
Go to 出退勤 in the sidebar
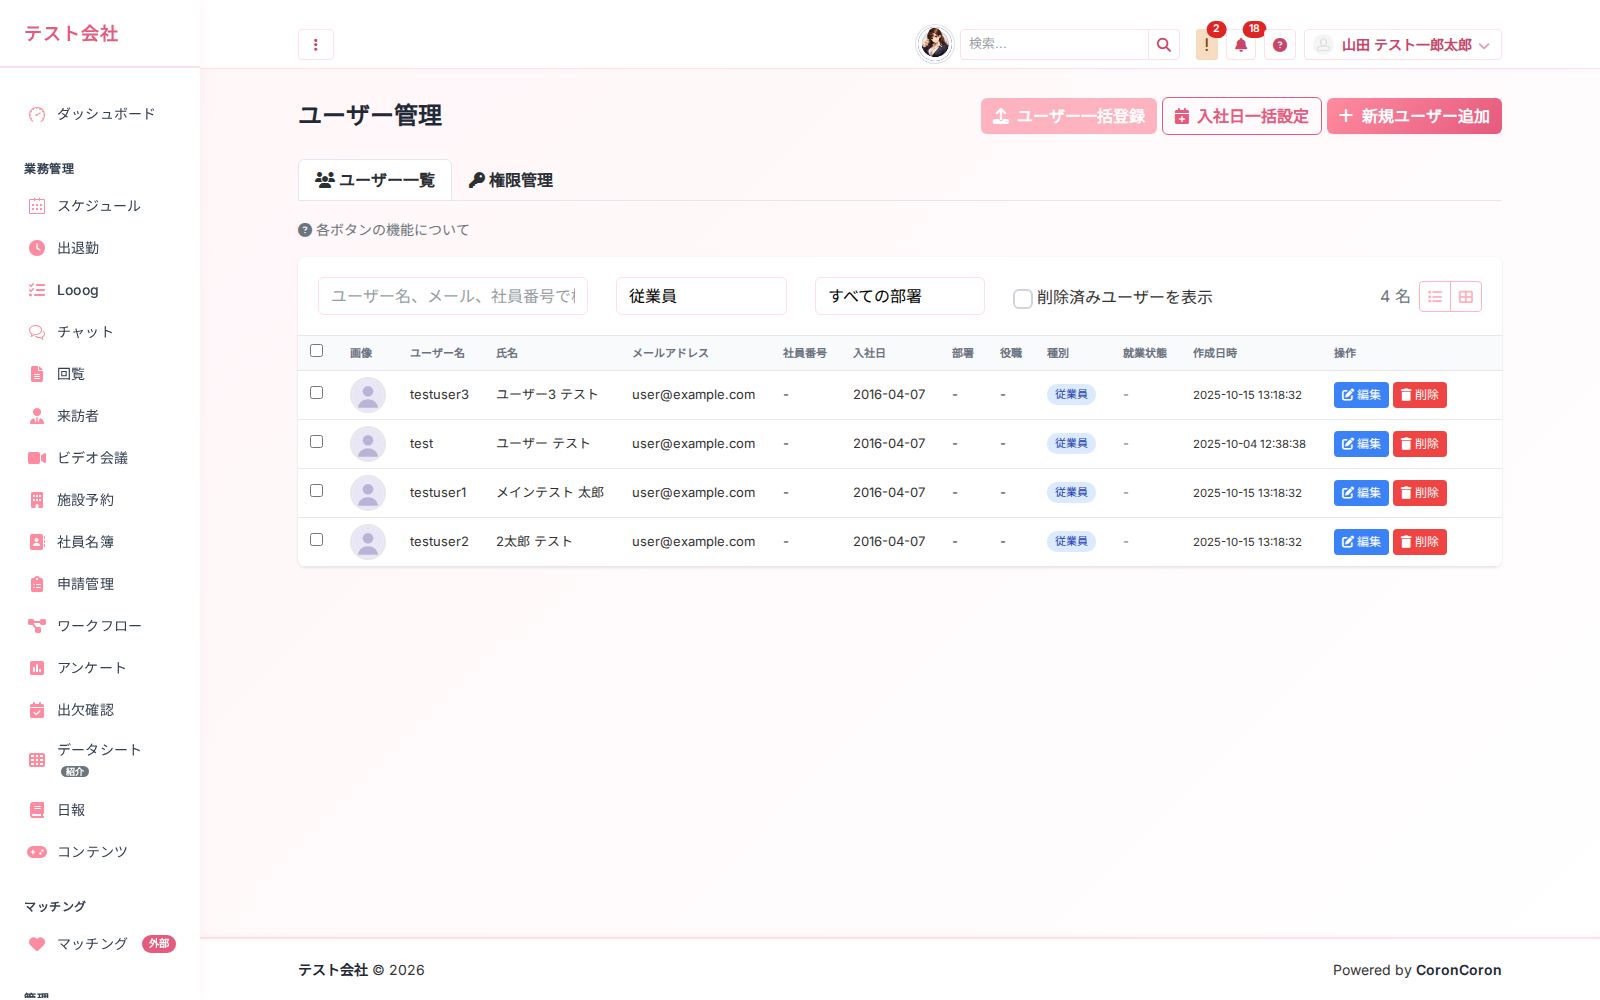tap(100, 248)
